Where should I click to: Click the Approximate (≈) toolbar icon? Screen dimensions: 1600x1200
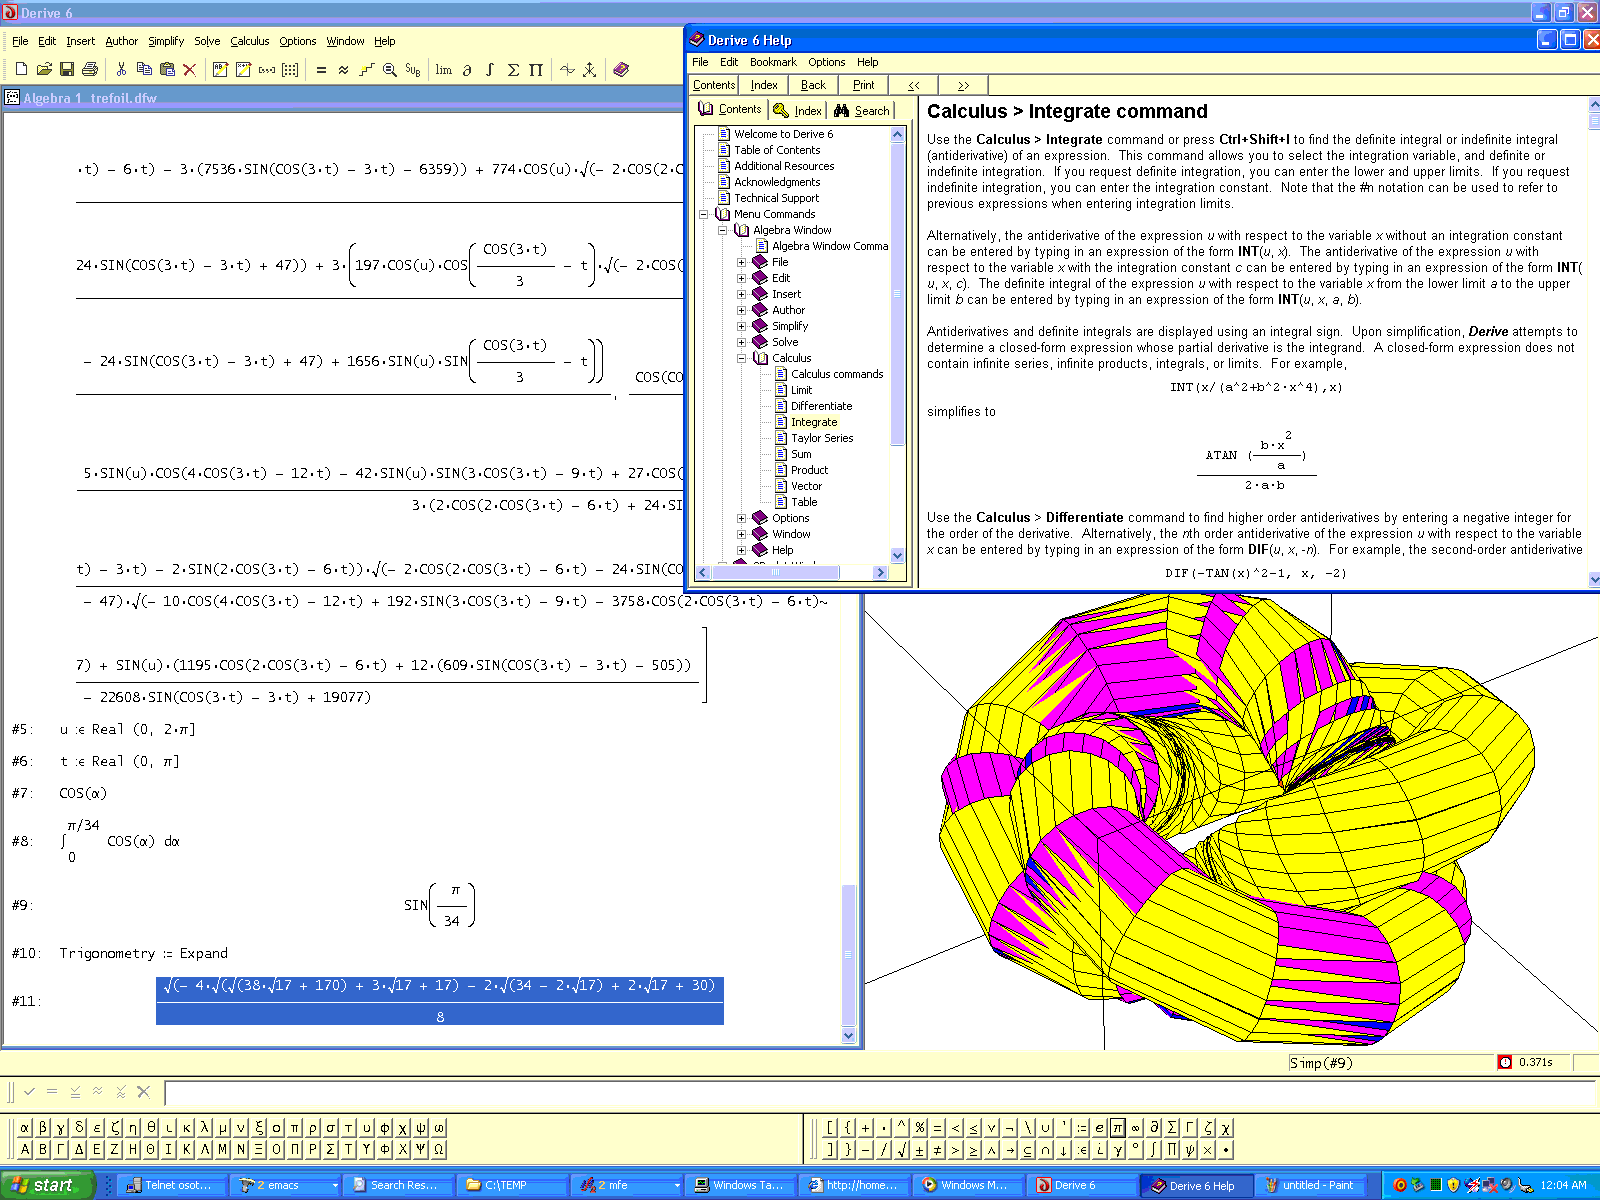click(343, 70)
